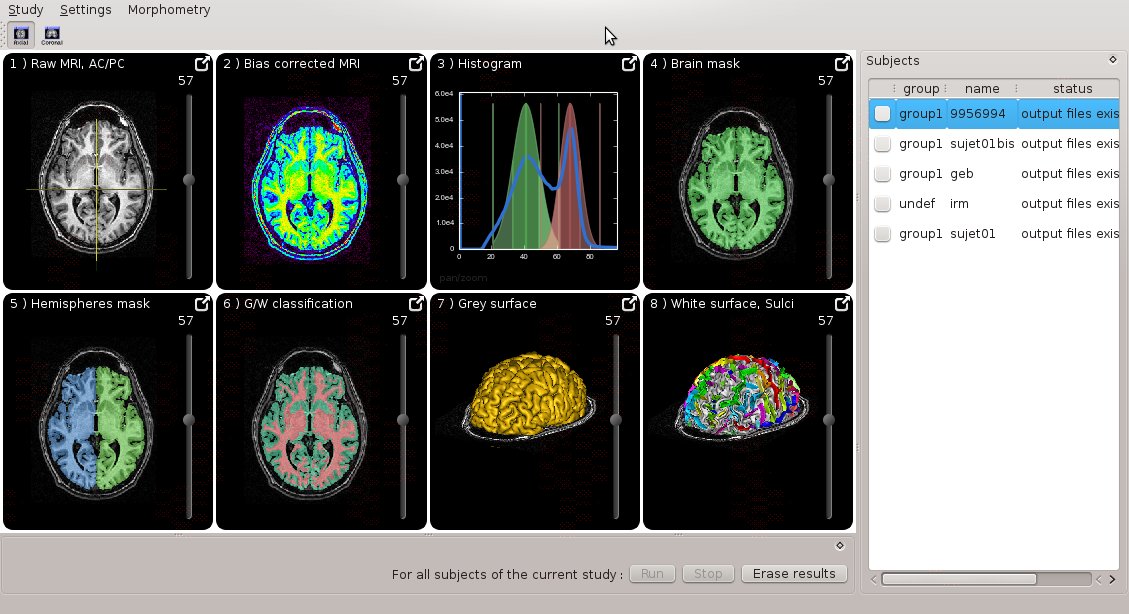Collapse the bottom actions panel
Viewport: 1129px width, 614px height.
(840, 545)
